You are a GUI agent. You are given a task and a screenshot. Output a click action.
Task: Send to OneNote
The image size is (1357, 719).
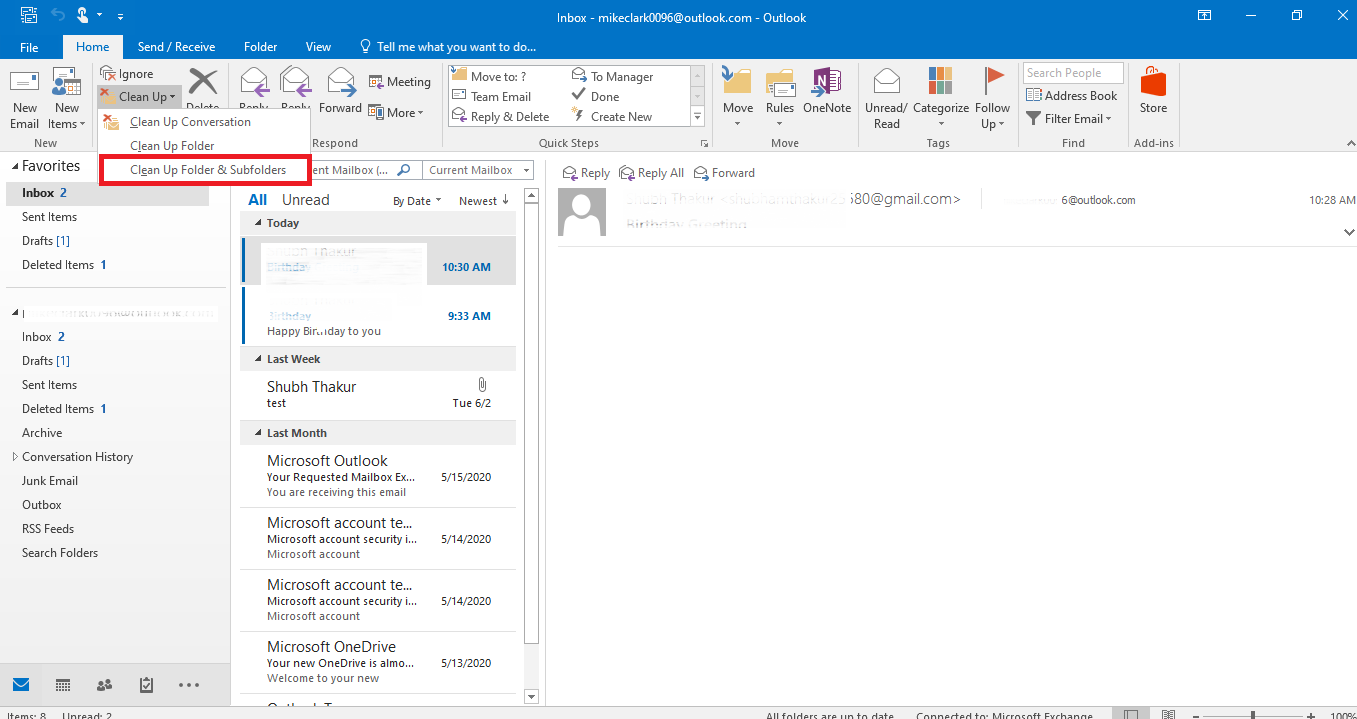[x=827, y=92]
